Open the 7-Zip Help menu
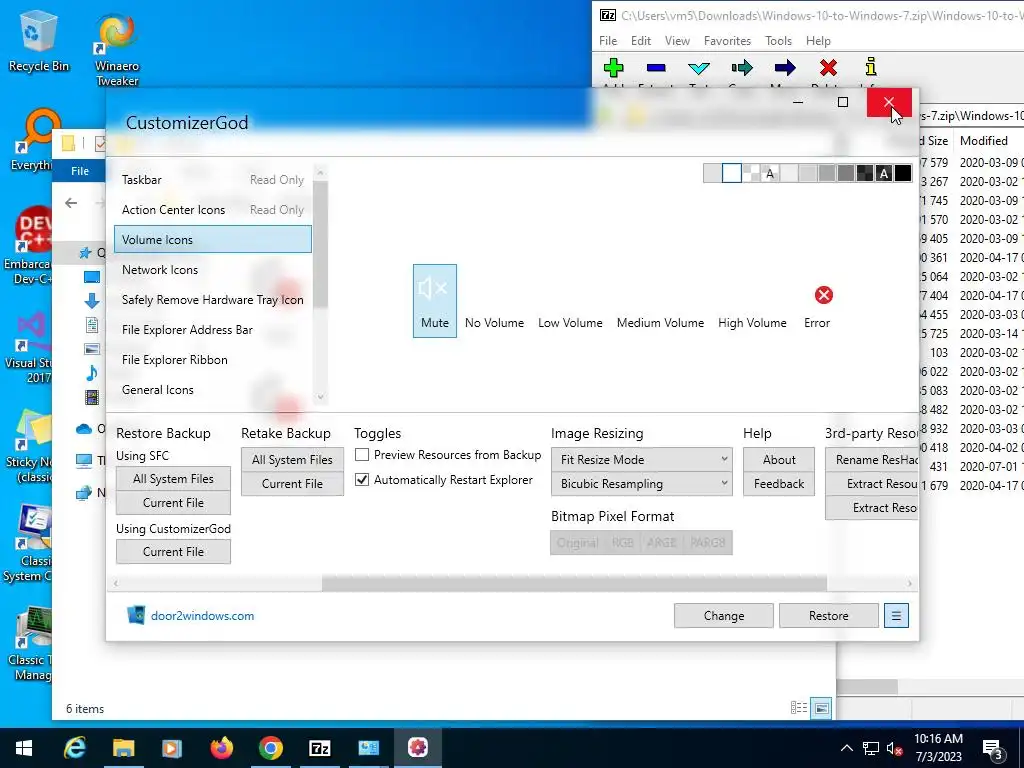Viewport: 1024px width, 768px height. pos(818,40)
